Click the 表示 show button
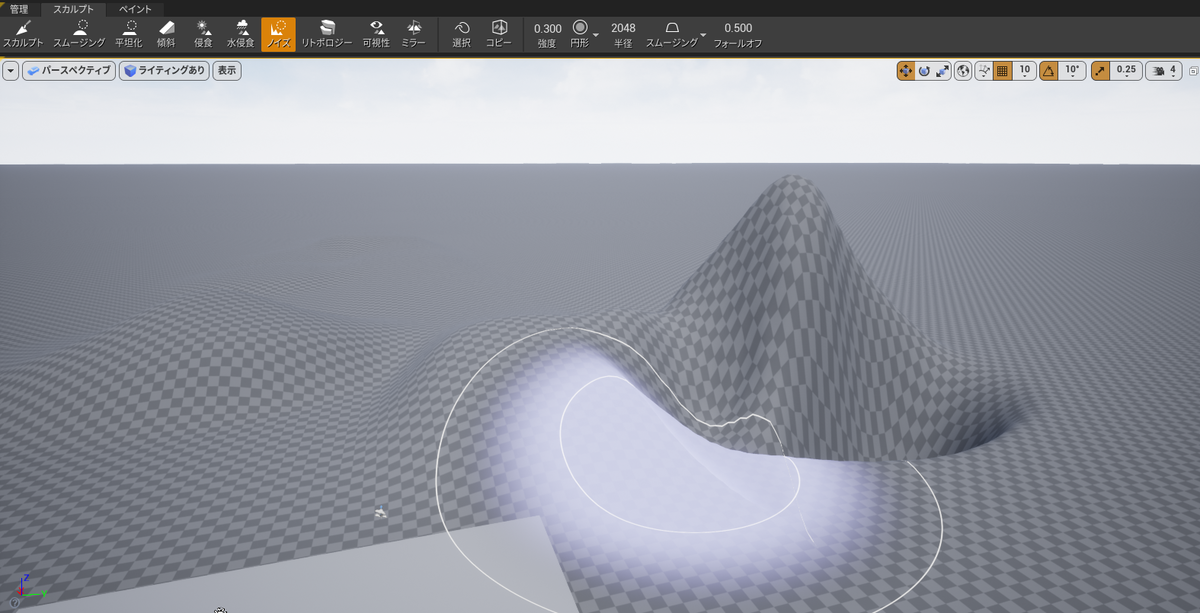Viewport: 1200px width, 613px height. [227, 71]
